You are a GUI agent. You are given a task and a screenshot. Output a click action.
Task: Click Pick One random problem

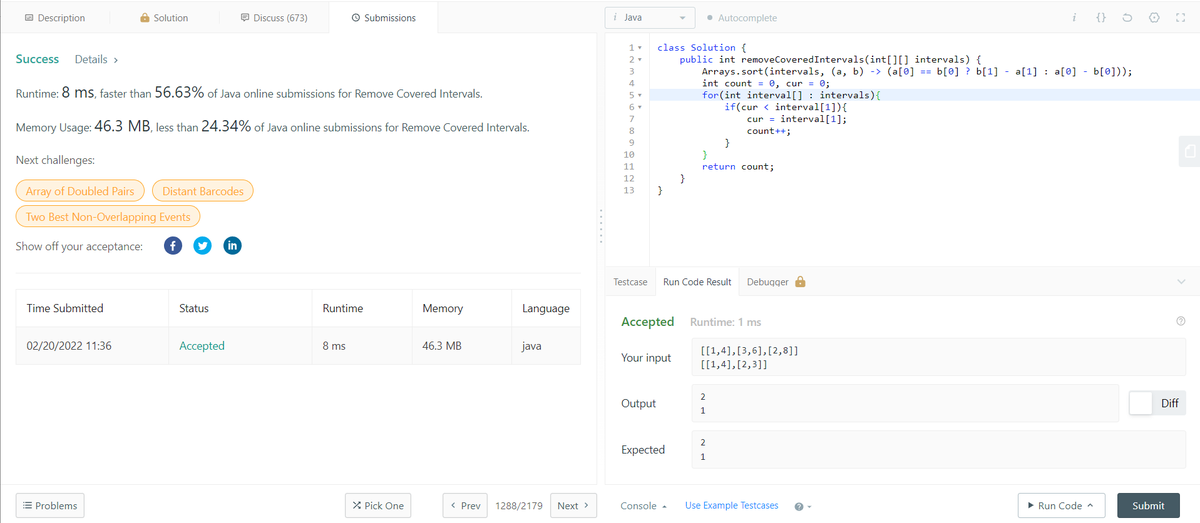[x=378, y=506]
